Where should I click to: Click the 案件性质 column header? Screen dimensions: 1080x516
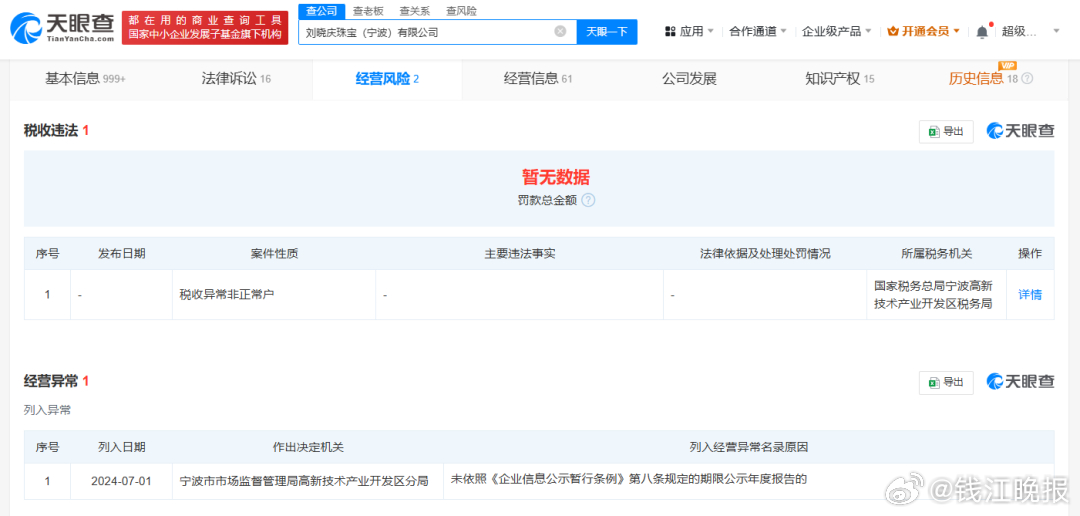[274, 254]
